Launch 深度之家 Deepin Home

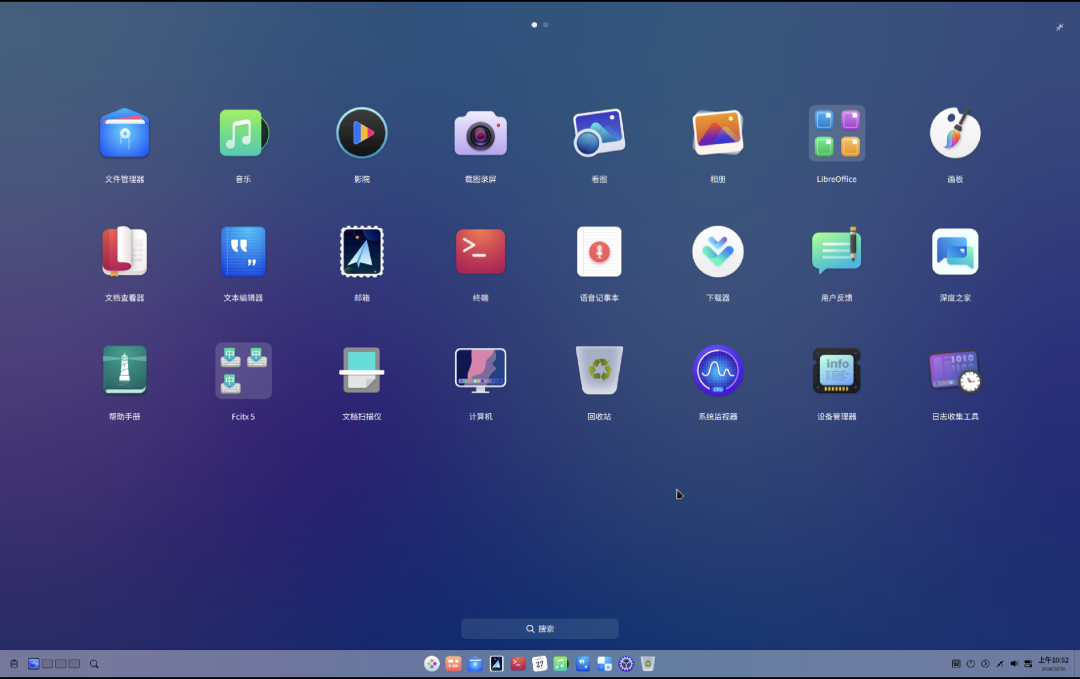click(x=955, y=251)
